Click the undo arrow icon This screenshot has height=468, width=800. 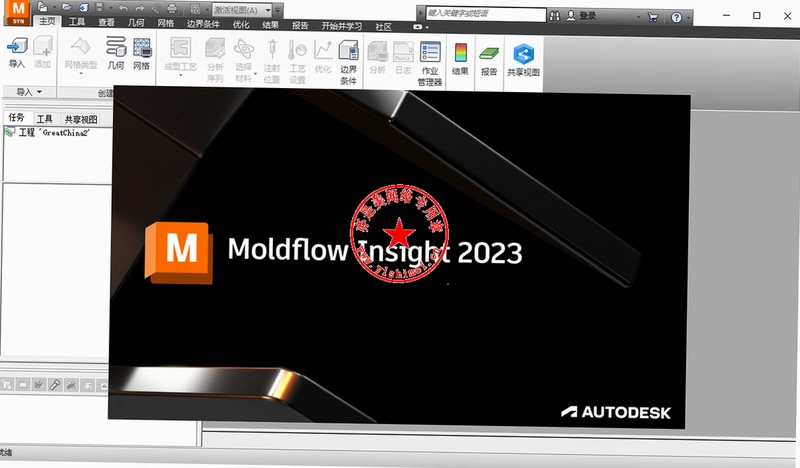coord(123,8)
